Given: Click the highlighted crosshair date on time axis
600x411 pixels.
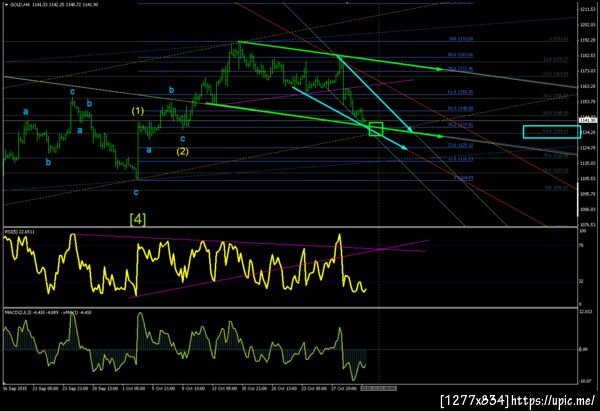Looking at the screenshot, I should pos(378,388).
